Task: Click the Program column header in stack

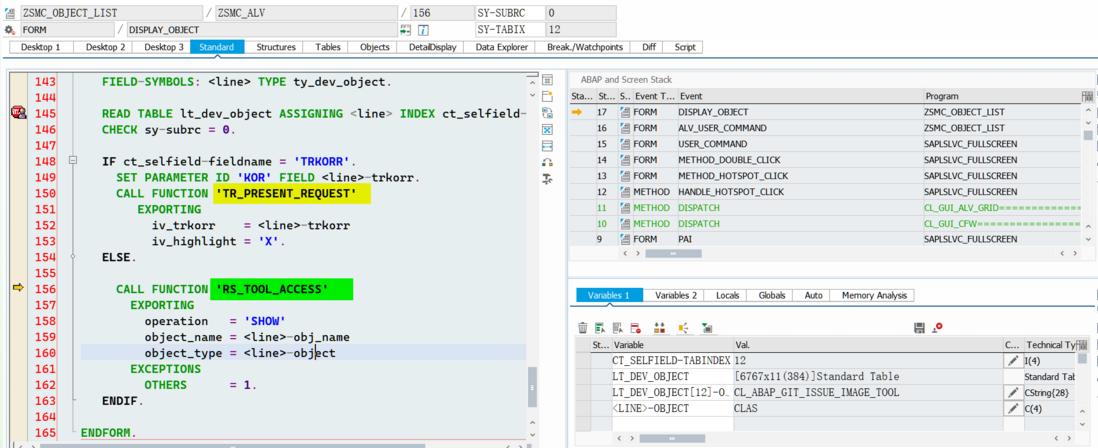Action: tap(1001, 96)
